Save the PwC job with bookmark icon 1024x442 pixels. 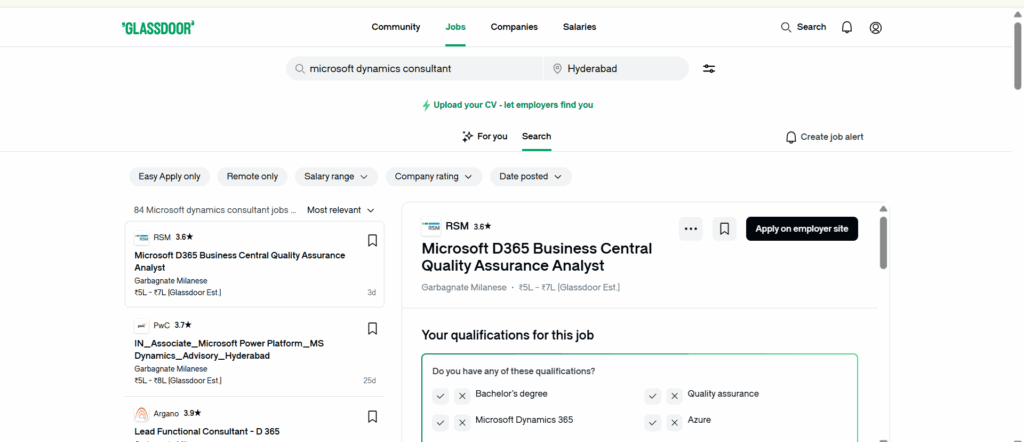pyautogui.click(x=372, y=329)
